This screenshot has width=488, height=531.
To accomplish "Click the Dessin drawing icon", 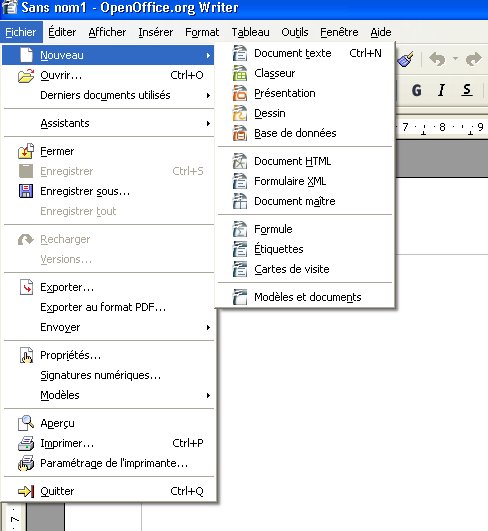I will click(x=240, y=113).
